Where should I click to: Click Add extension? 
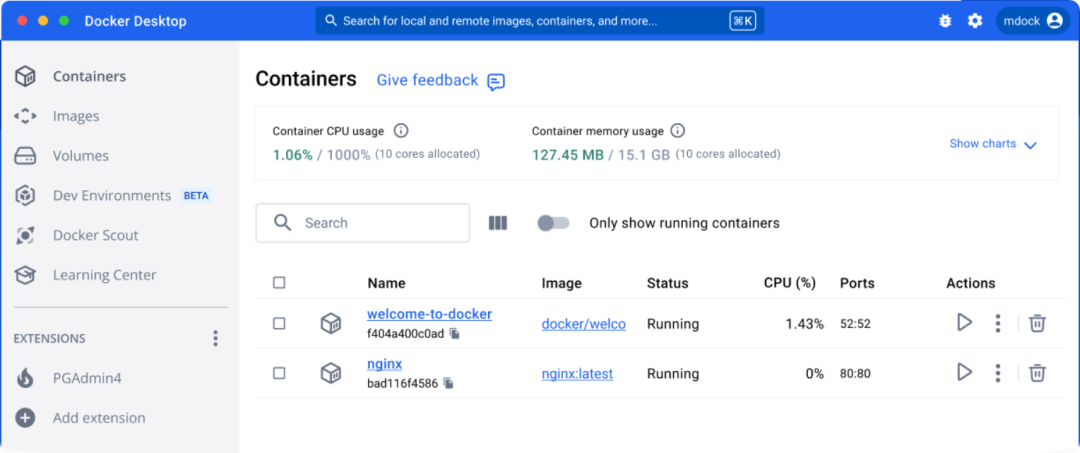pyautogui.click(x=99, y=418)
